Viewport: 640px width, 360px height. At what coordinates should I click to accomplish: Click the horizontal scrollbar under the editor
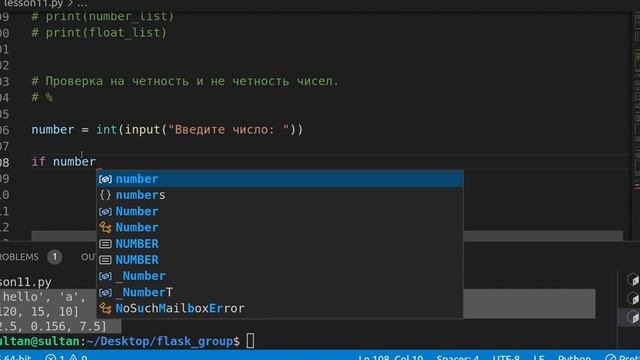(327, 236)
